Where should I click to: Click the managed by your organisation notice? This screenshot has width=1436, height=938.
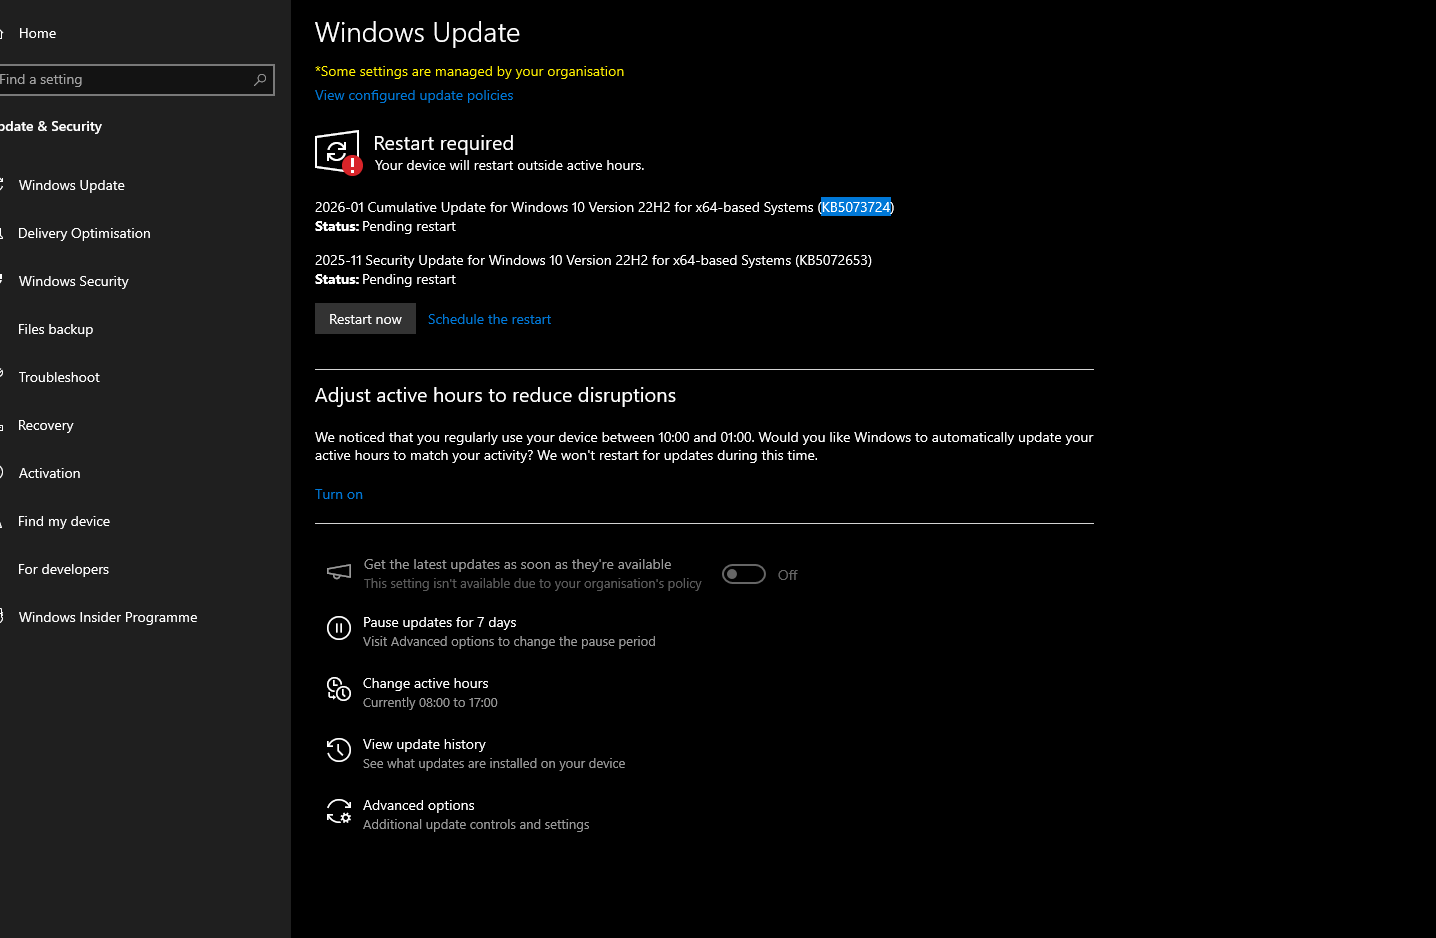pyautogui.click(x=469, y=71)
